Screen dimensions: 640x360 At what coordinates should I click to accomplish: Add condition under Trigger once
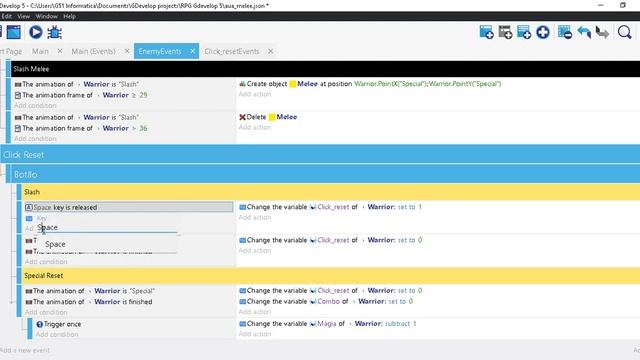coord(57,334)
